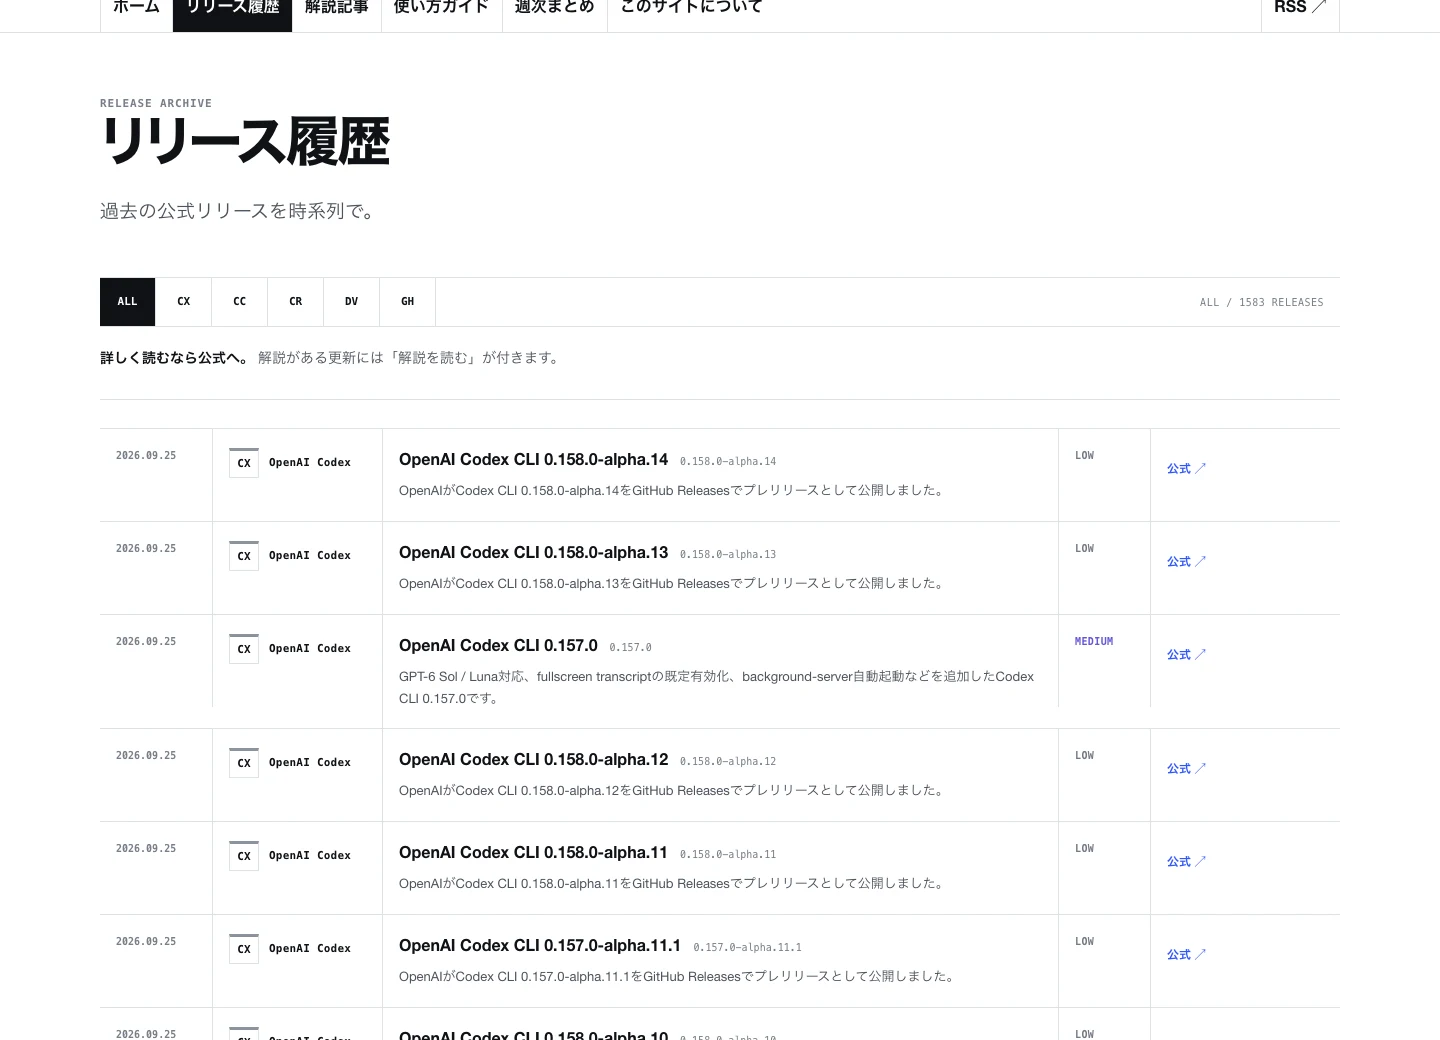This screenshot has width=1440, height=1040.
Task: Click the CX badge icon in the 0.158.0-alpha.13 row
Action: click(x=244, y=556)
